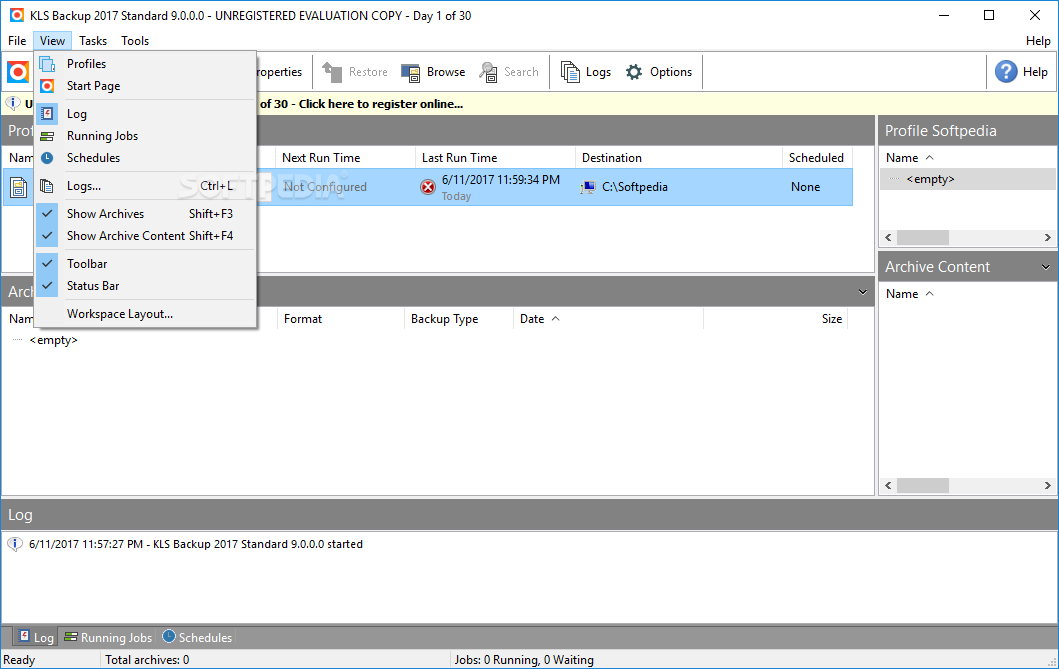
Task: Click the computer icon beside C:\Softpedia
Action: click(x=588, y=187)
